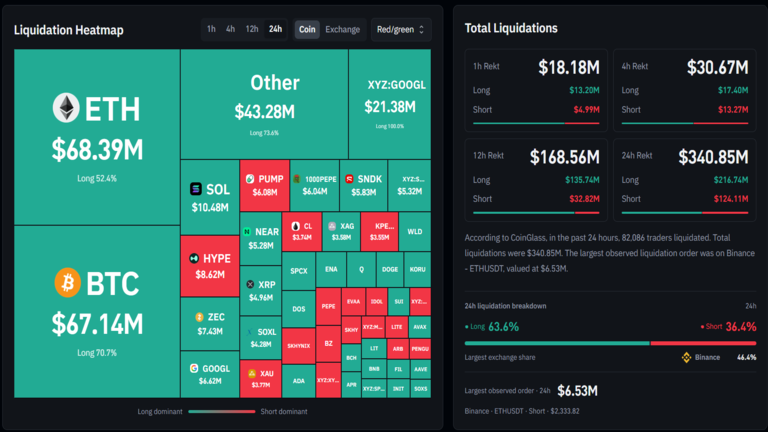Click the HYPE coin icon
This screenshot has width=768, height=432.
tap(194, 258)
